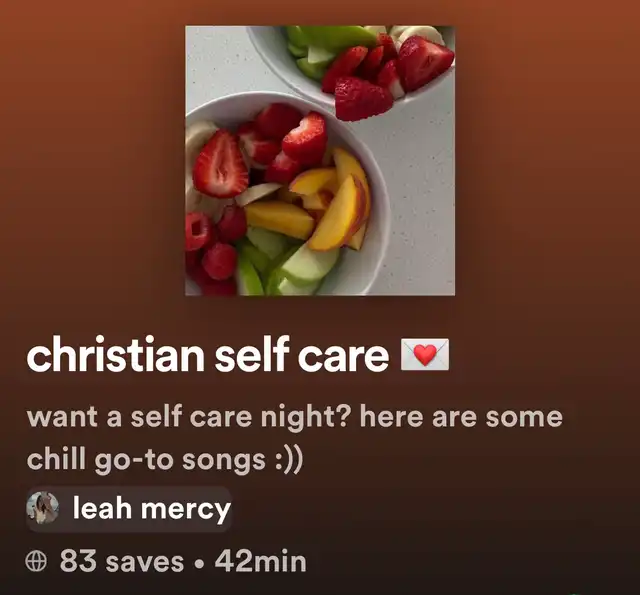Click the red heart on envelope emoji
The height and width of the screenshot is (595, 640).
click(425, 355)
